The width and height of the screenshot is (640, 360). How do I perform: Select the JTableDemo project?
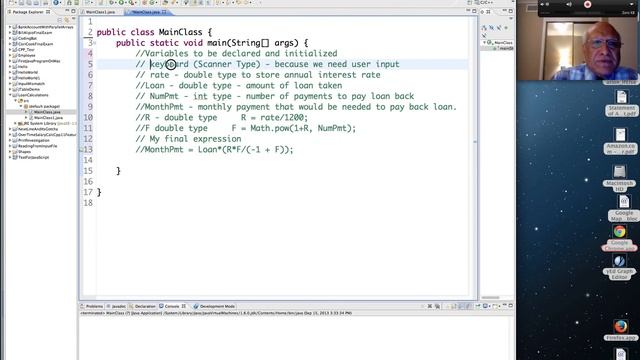tap(29, 89)
